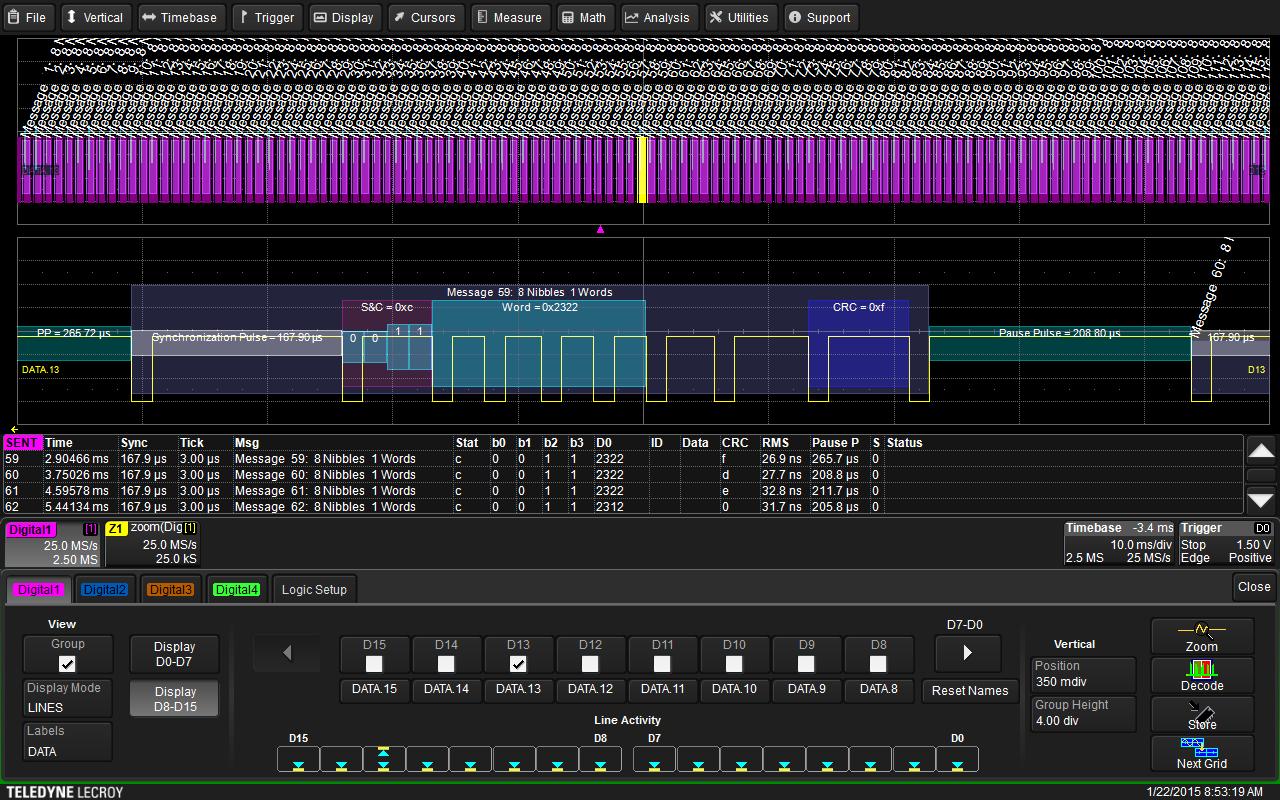Open the Display Mode LINES selector
The height and width of the screenshot is (800, 1280).
(67, 698)
